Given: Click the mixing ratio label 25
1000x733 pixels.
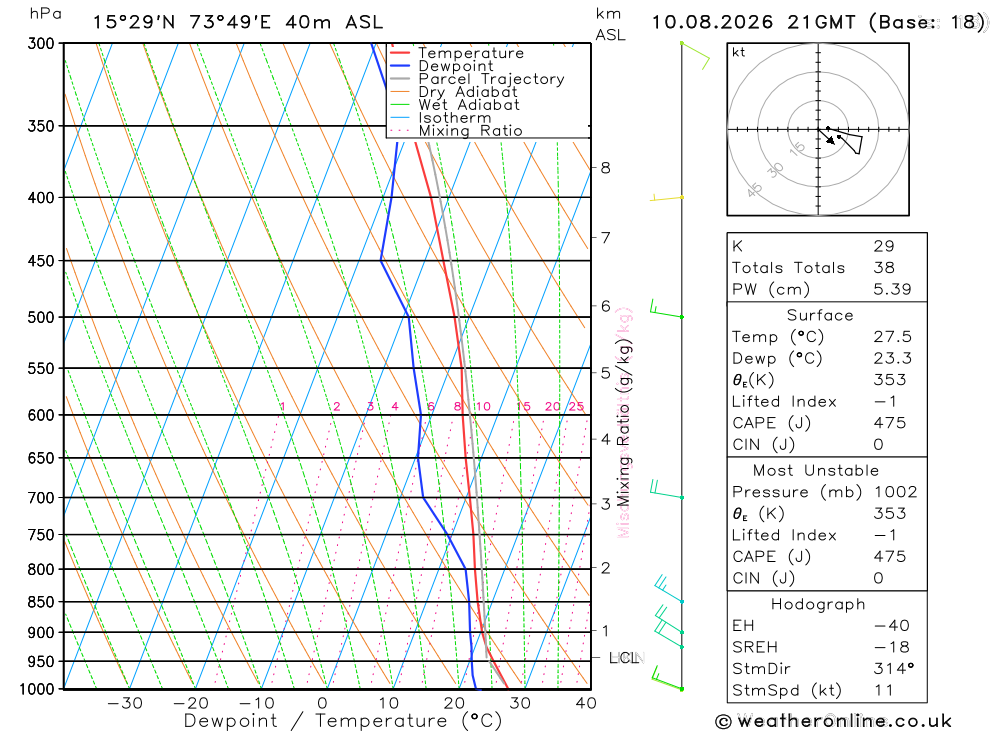Looking at the screenshot, I should (x=577, y=406).
